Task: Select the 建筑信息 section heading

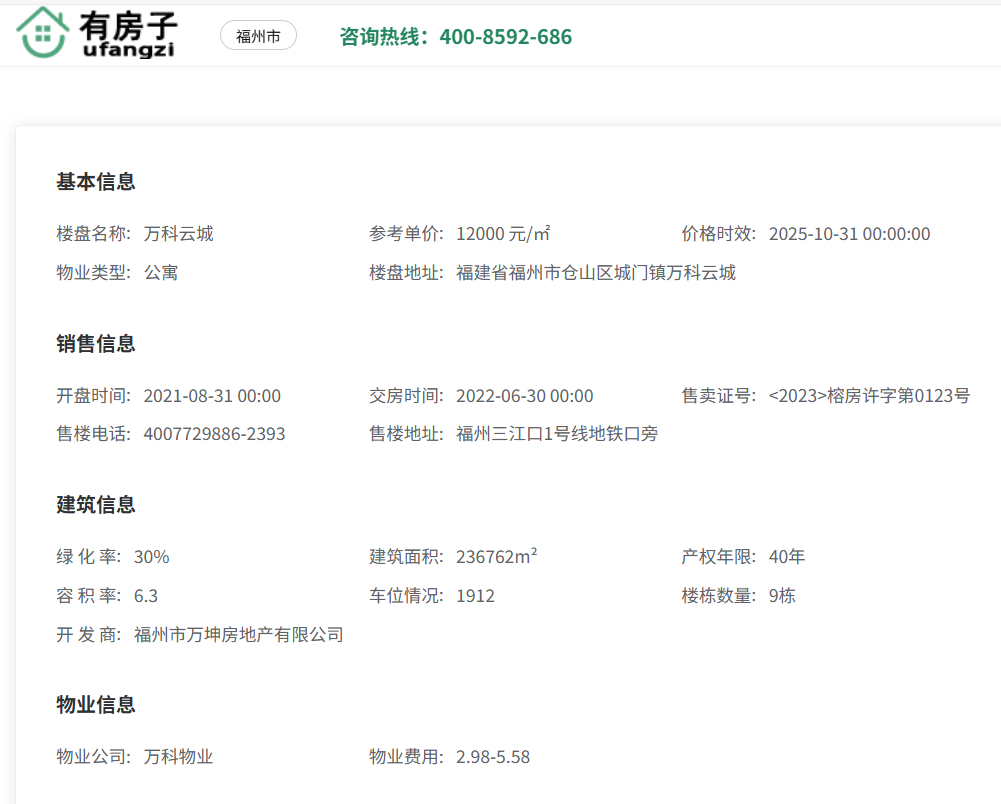Action: (96, 505)
